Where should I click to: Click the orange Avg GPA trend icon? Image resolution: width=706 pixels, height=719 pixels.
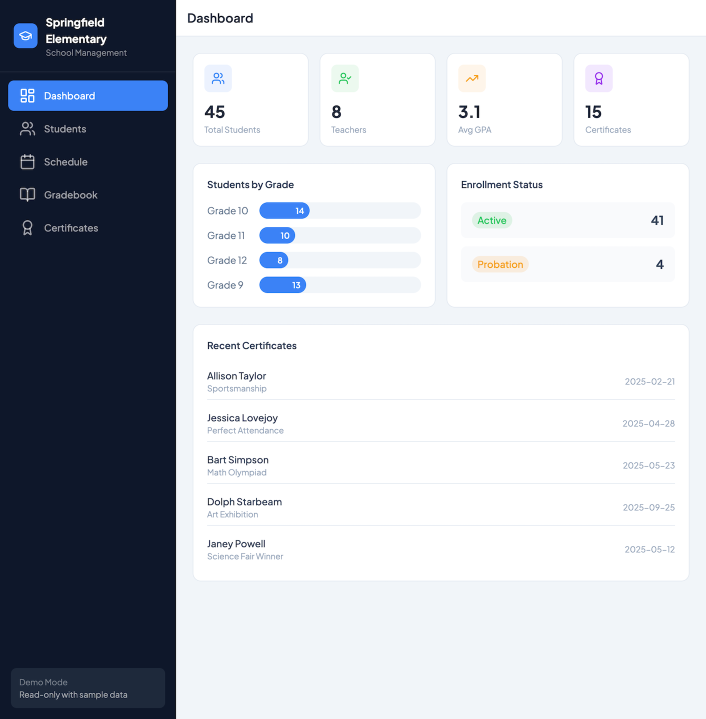pos(472,78)
